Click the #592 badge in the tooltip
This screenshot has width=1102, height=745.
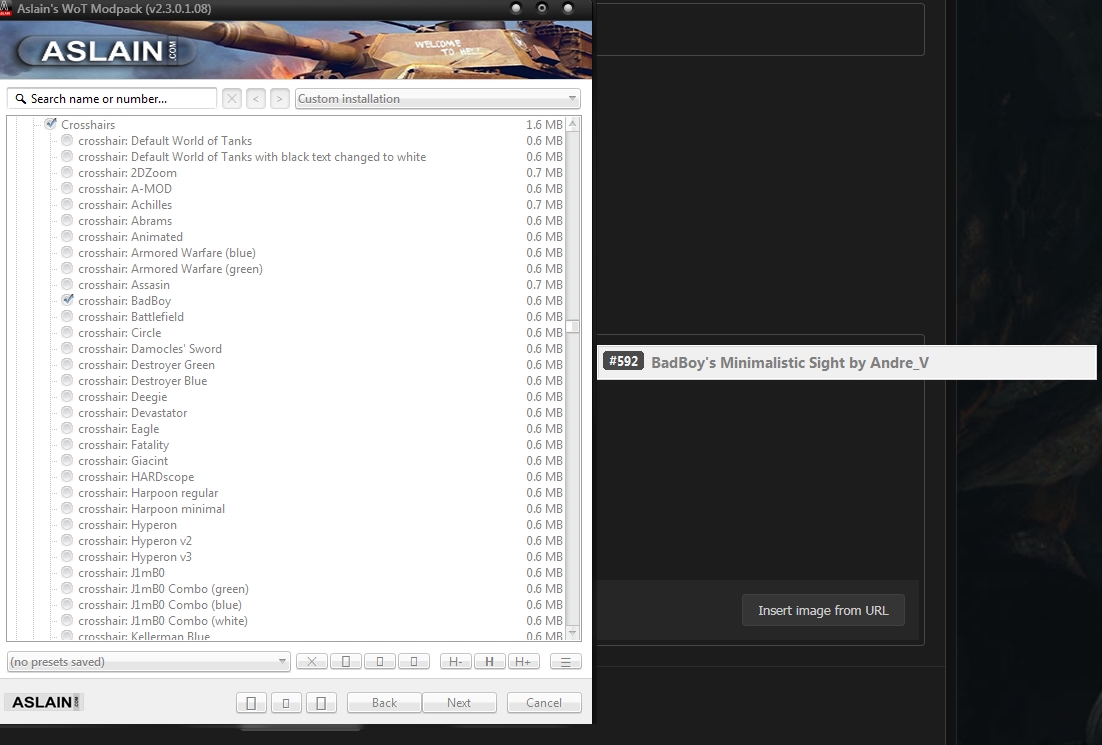click(623, 361)
